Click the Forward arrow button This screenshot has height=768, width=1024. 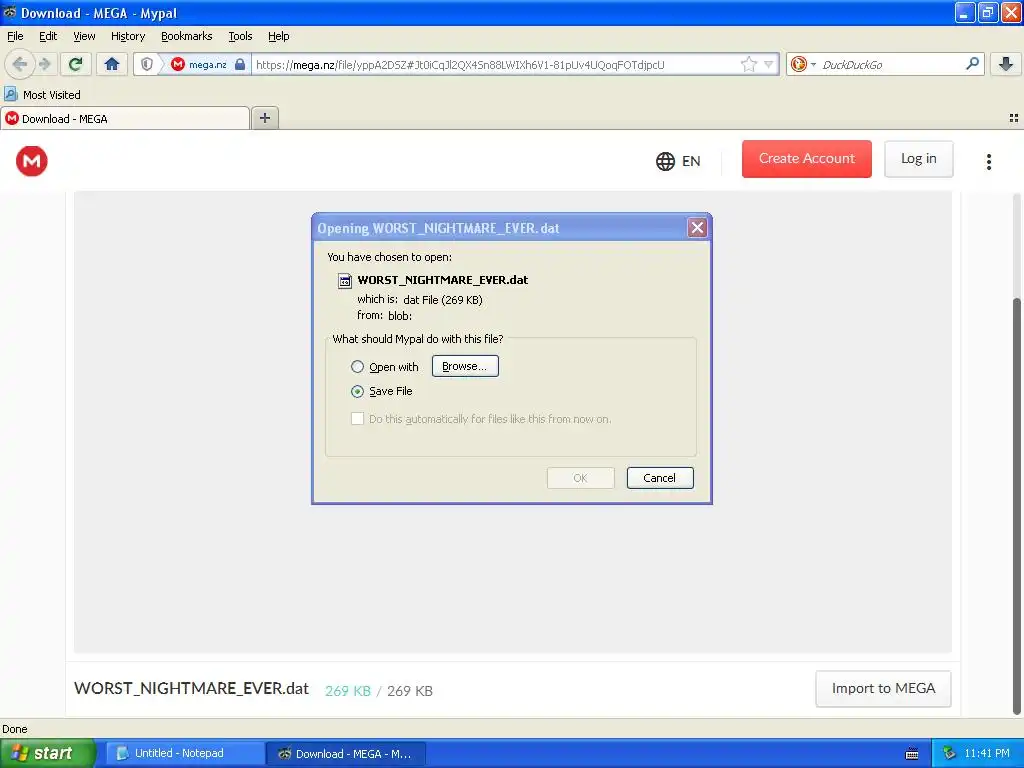pyautogui.click(x=45, y=64)
